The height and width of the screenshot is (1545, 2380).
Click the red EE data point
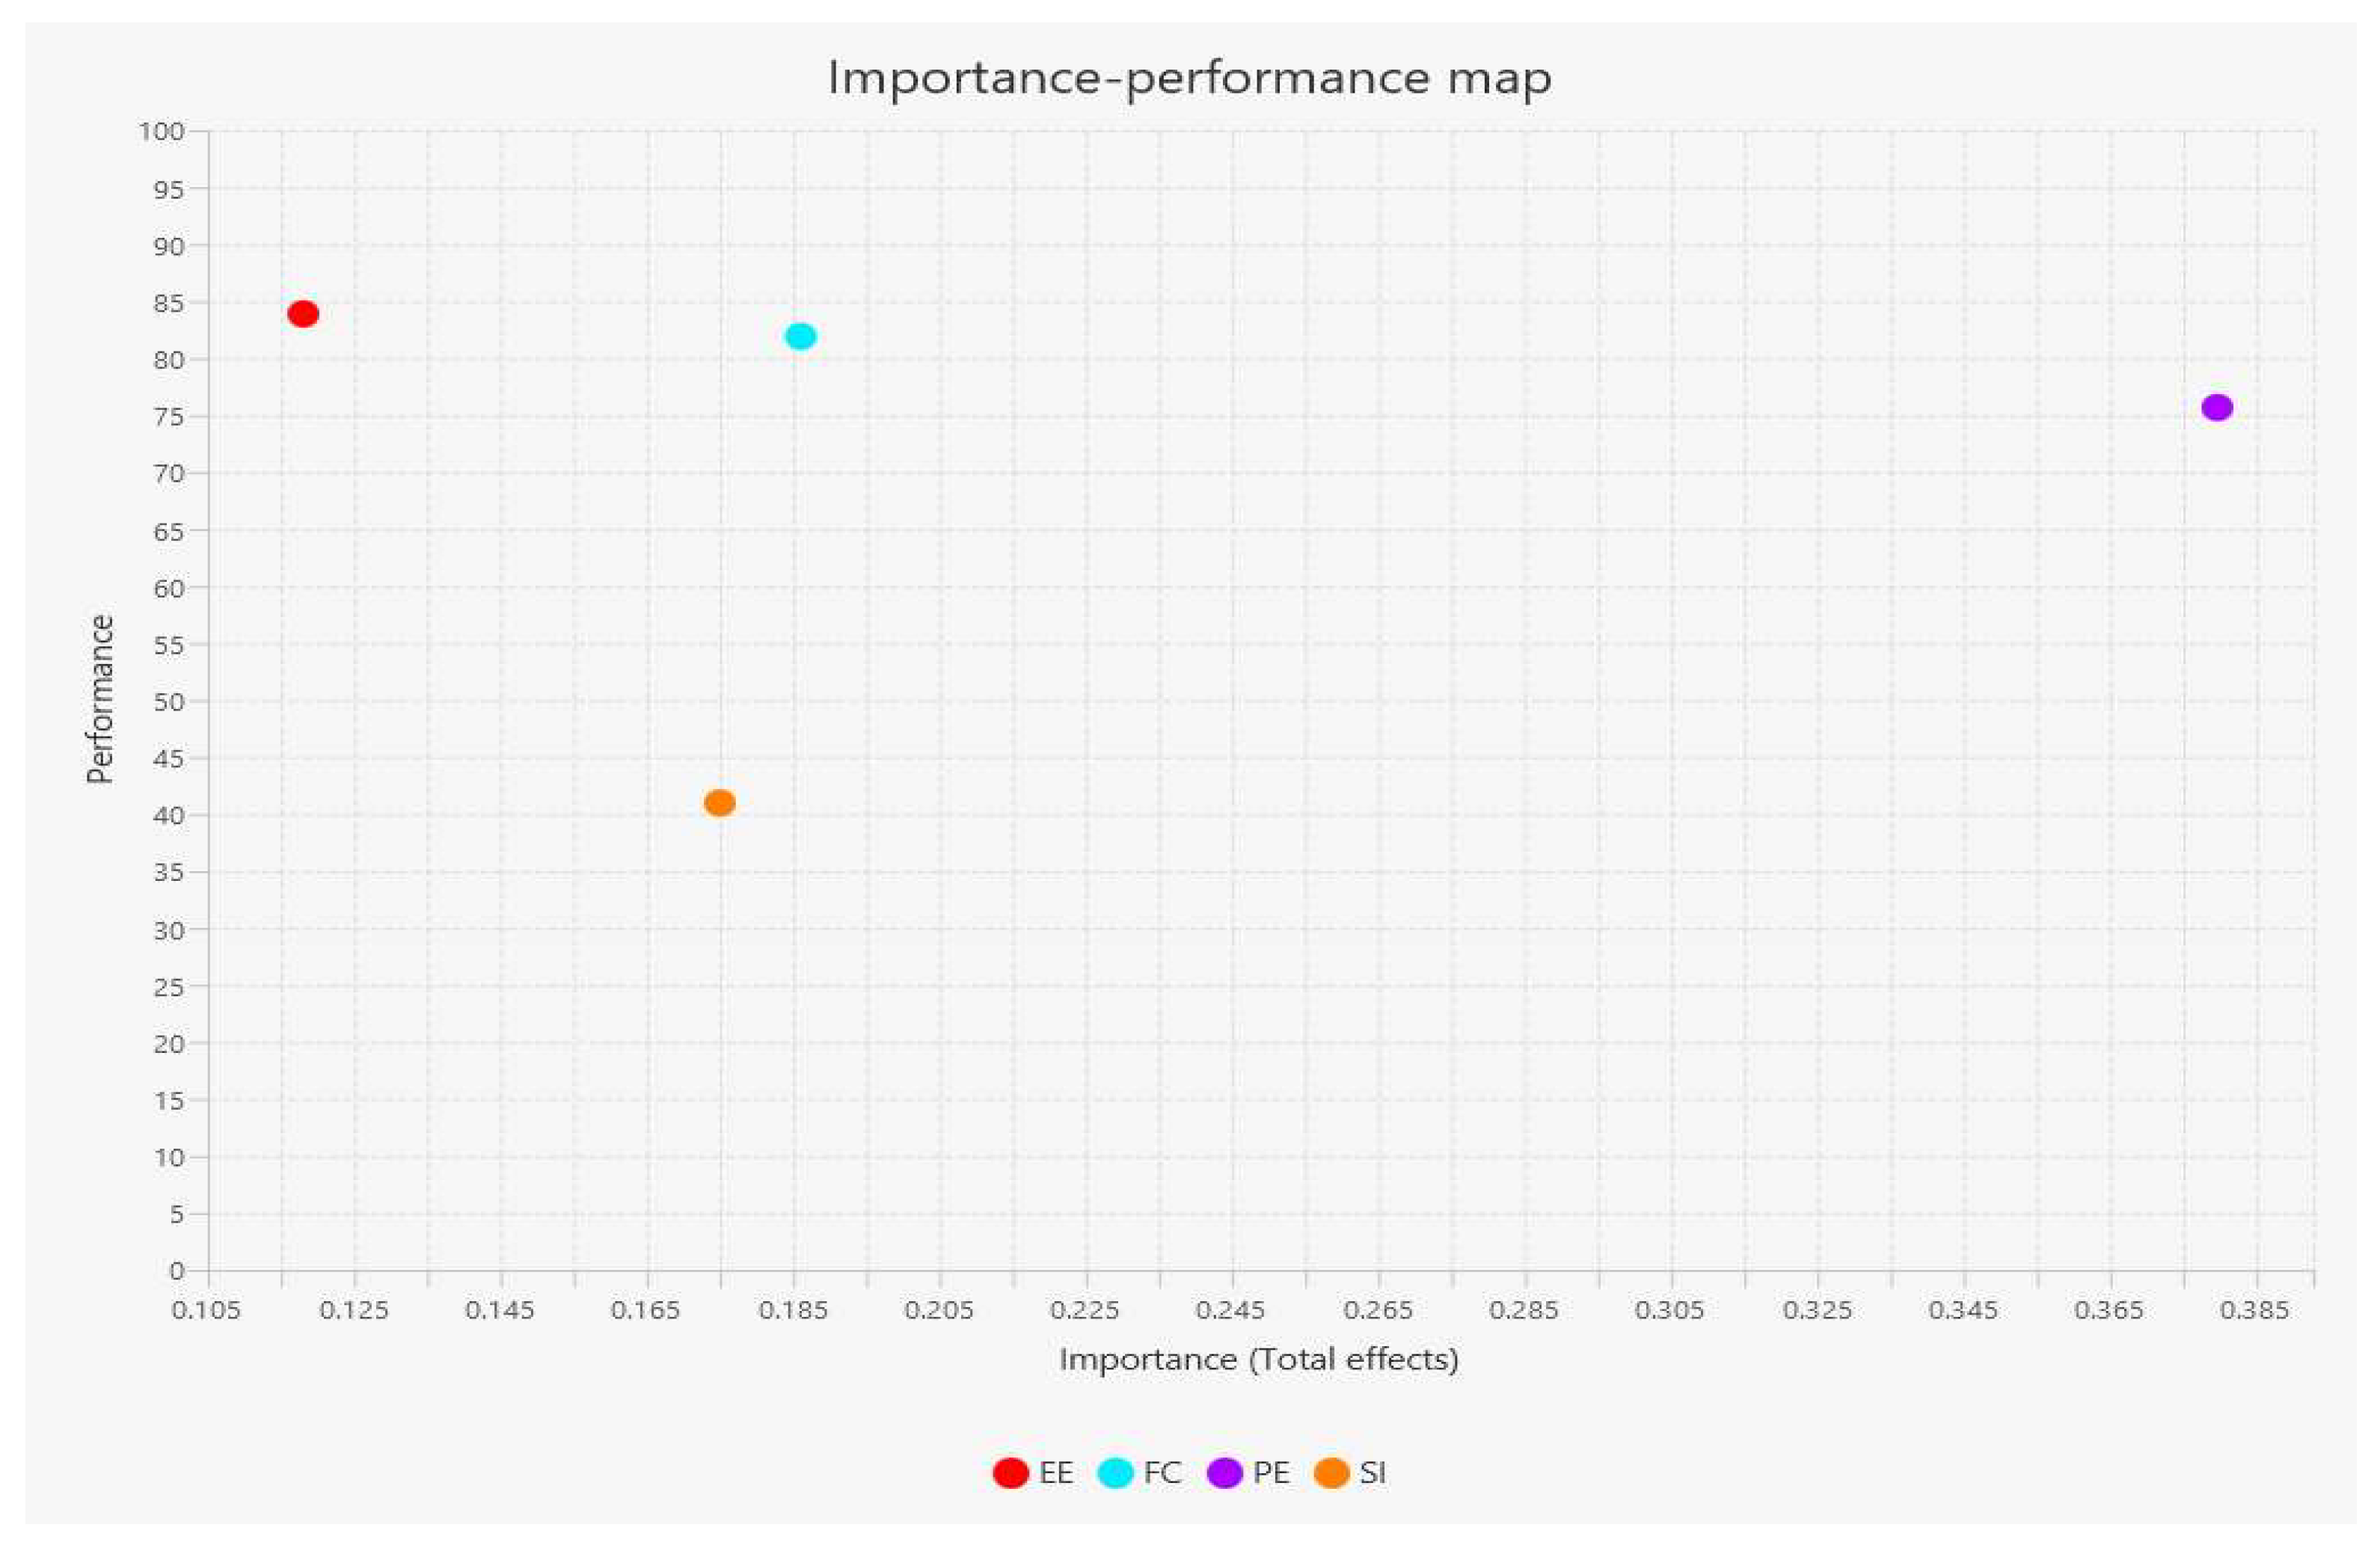click(303, 314)
